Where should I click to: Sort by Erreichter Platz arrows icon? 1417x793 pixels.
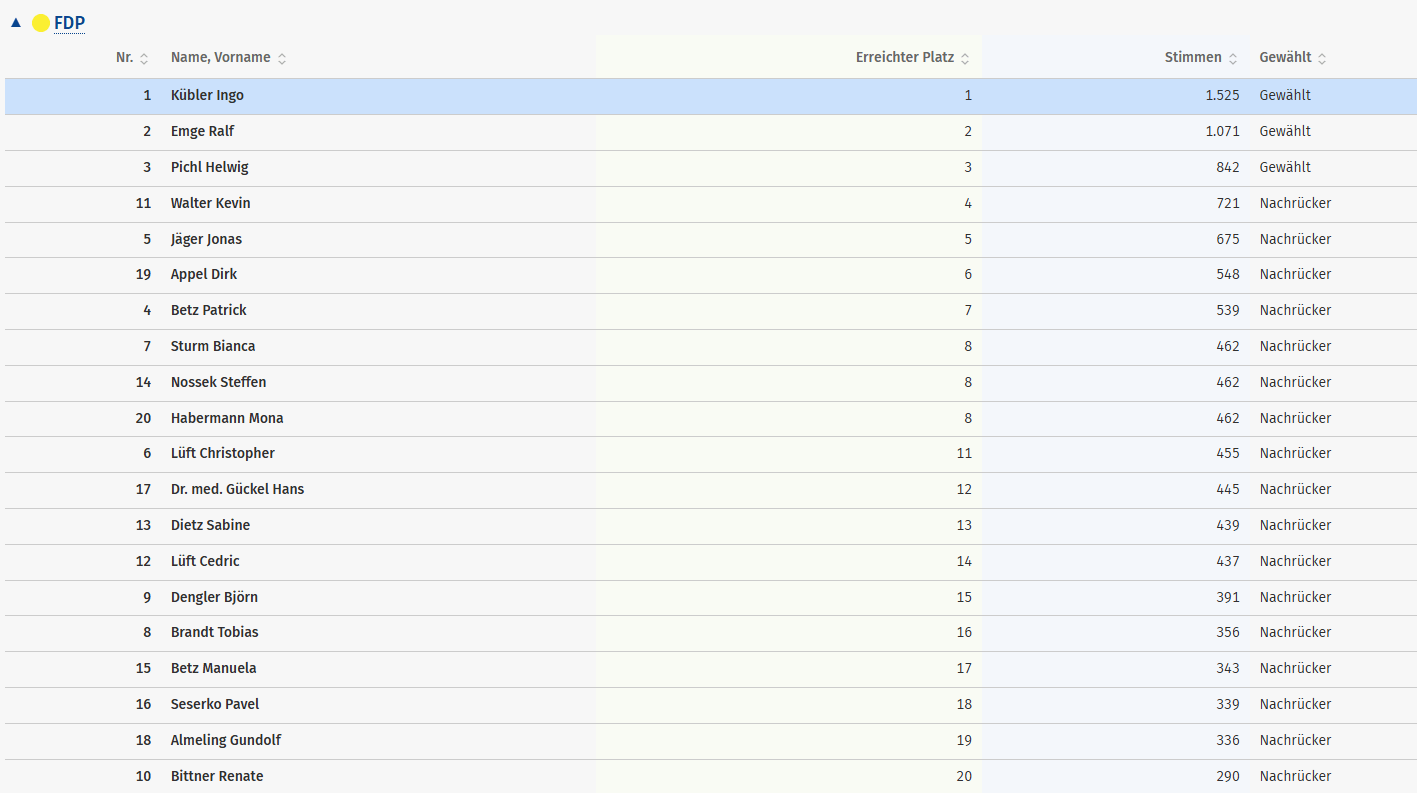(x=965, y=59)
